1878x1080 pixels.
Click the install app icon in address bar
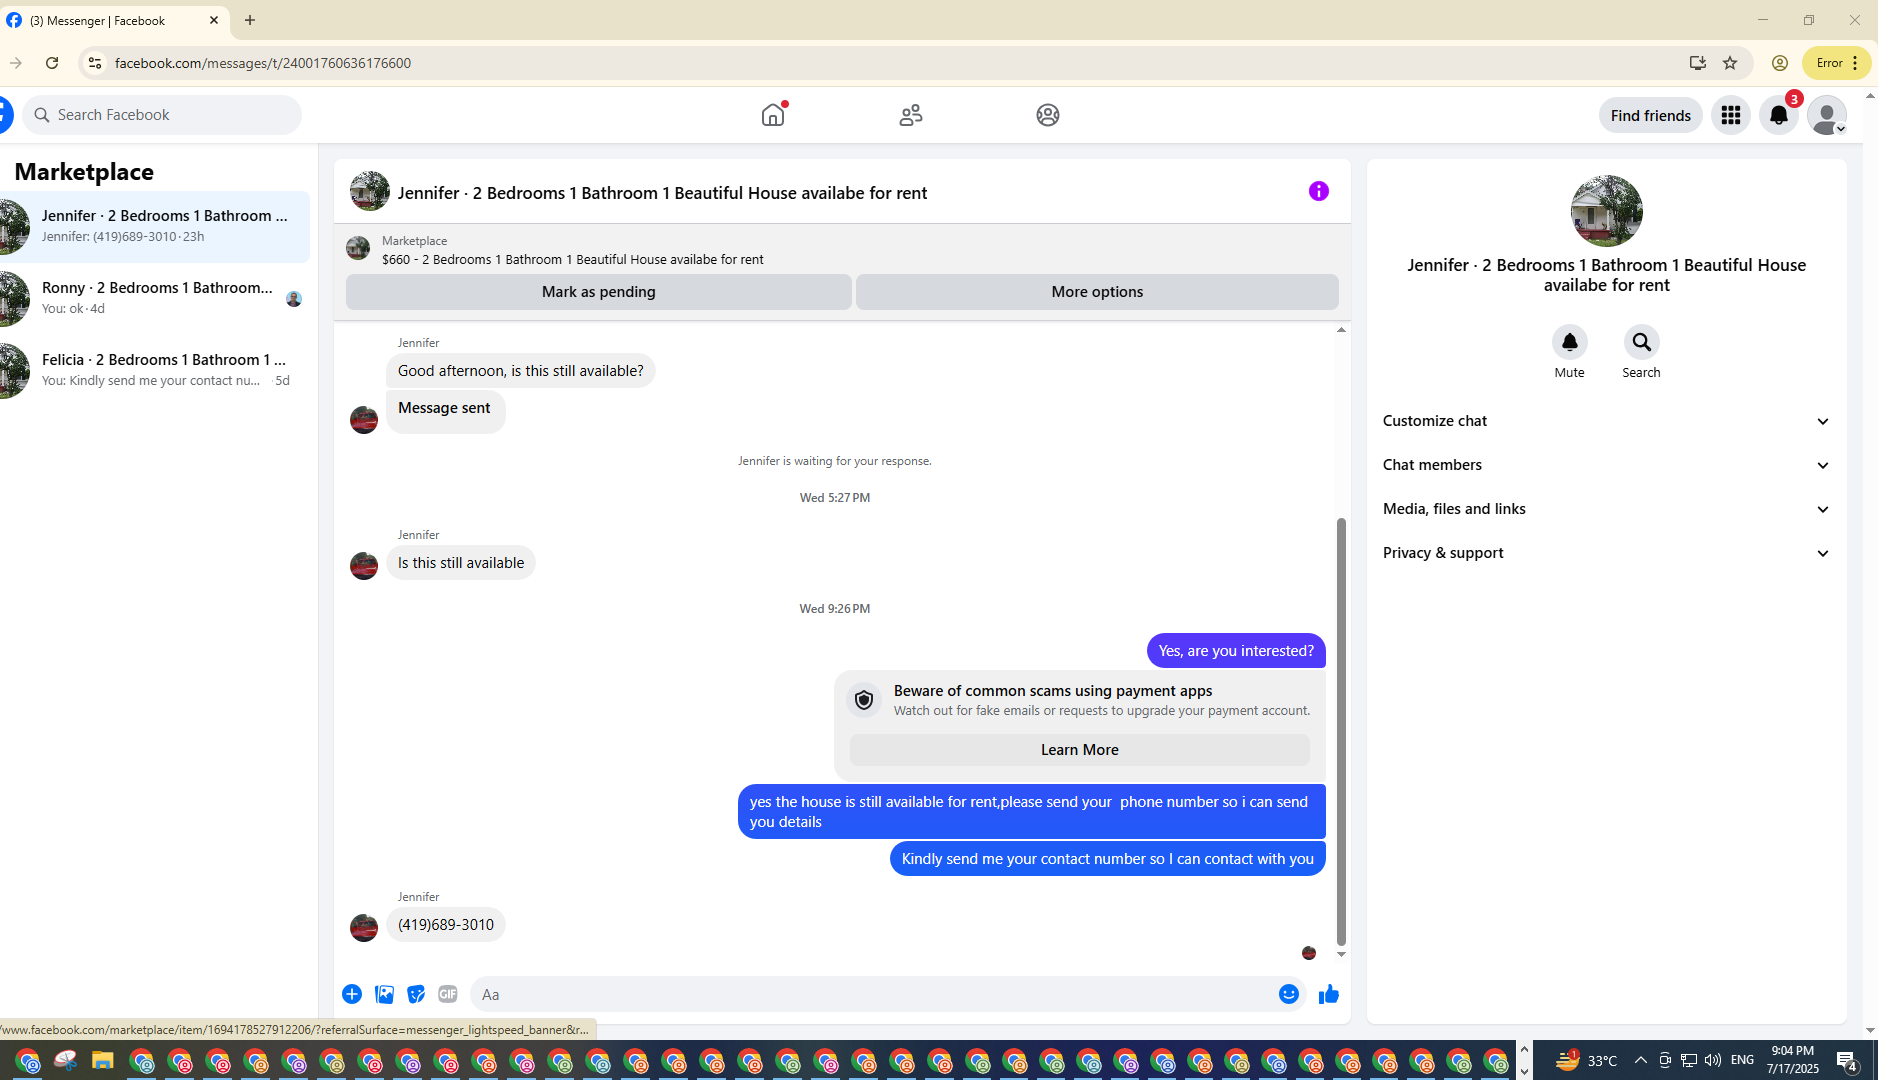1697,63
